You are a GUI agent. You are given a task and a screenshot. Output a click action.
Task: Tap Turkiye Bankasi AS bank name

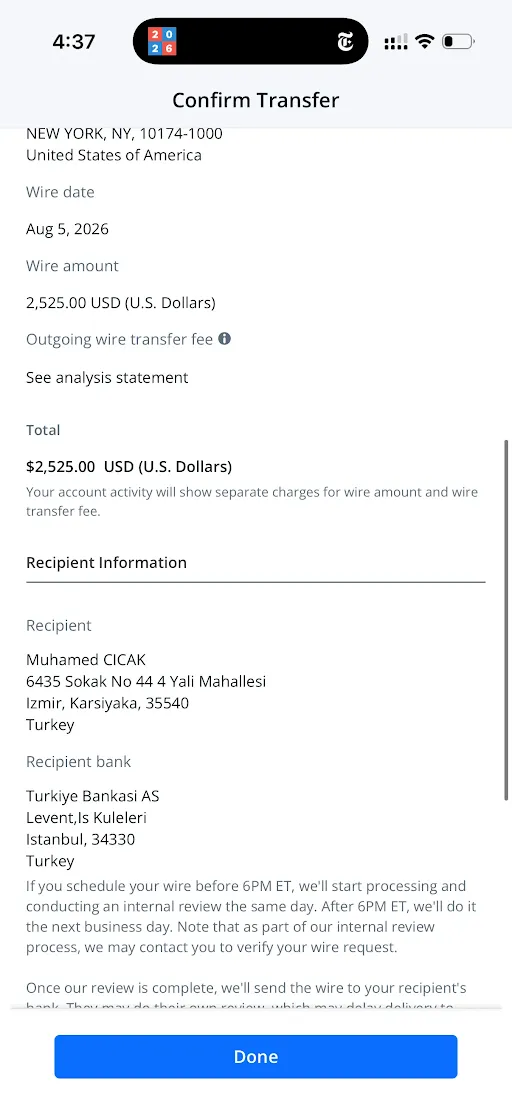[93, 796]
